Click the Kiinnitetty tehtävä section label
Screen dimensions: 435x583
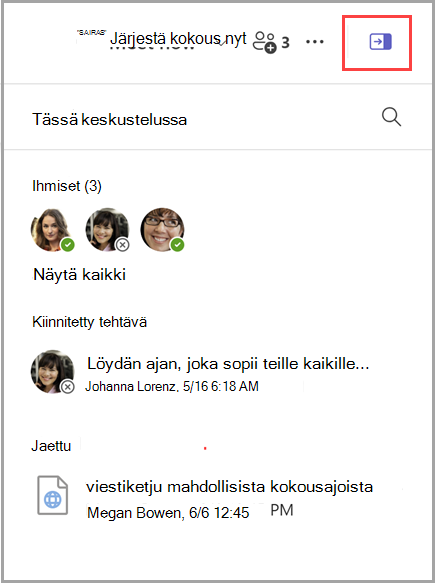tap(90, 322)
